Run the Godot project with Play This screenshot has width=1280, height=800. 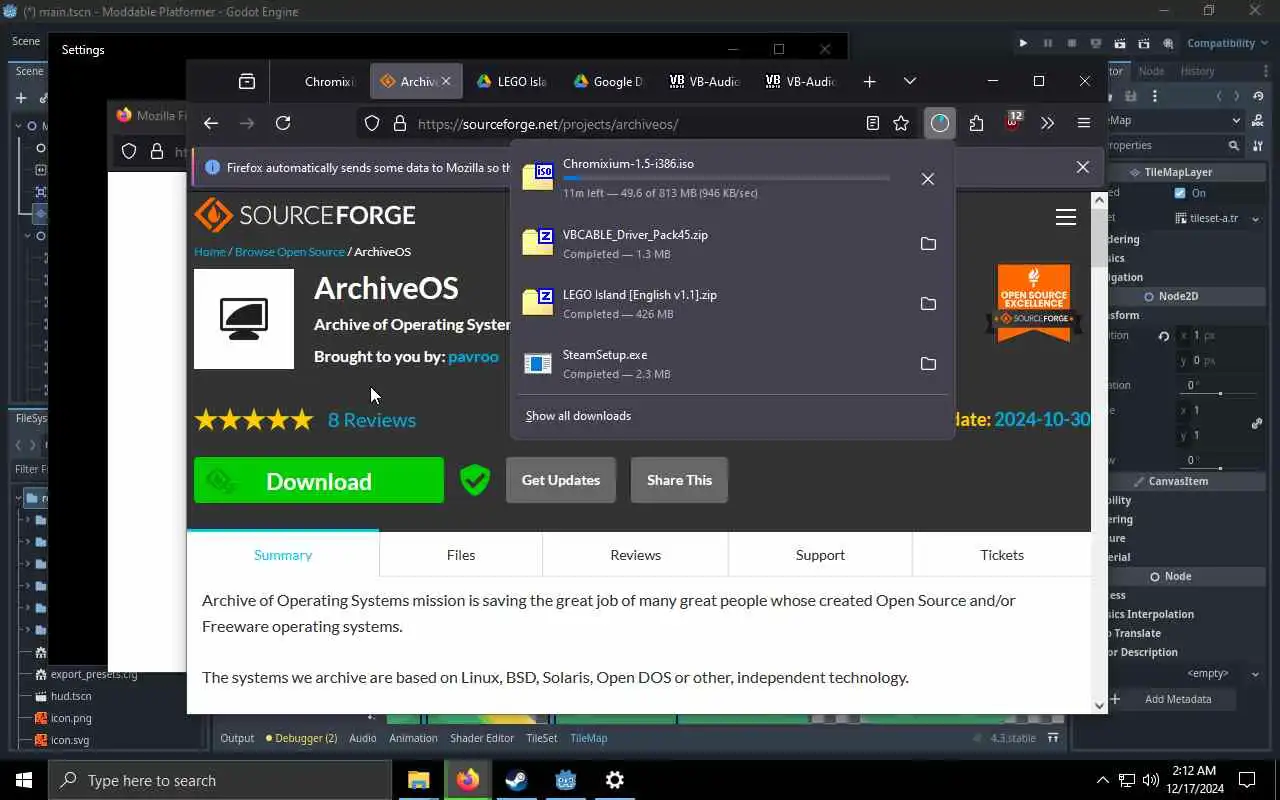(x=1023, y=43)
